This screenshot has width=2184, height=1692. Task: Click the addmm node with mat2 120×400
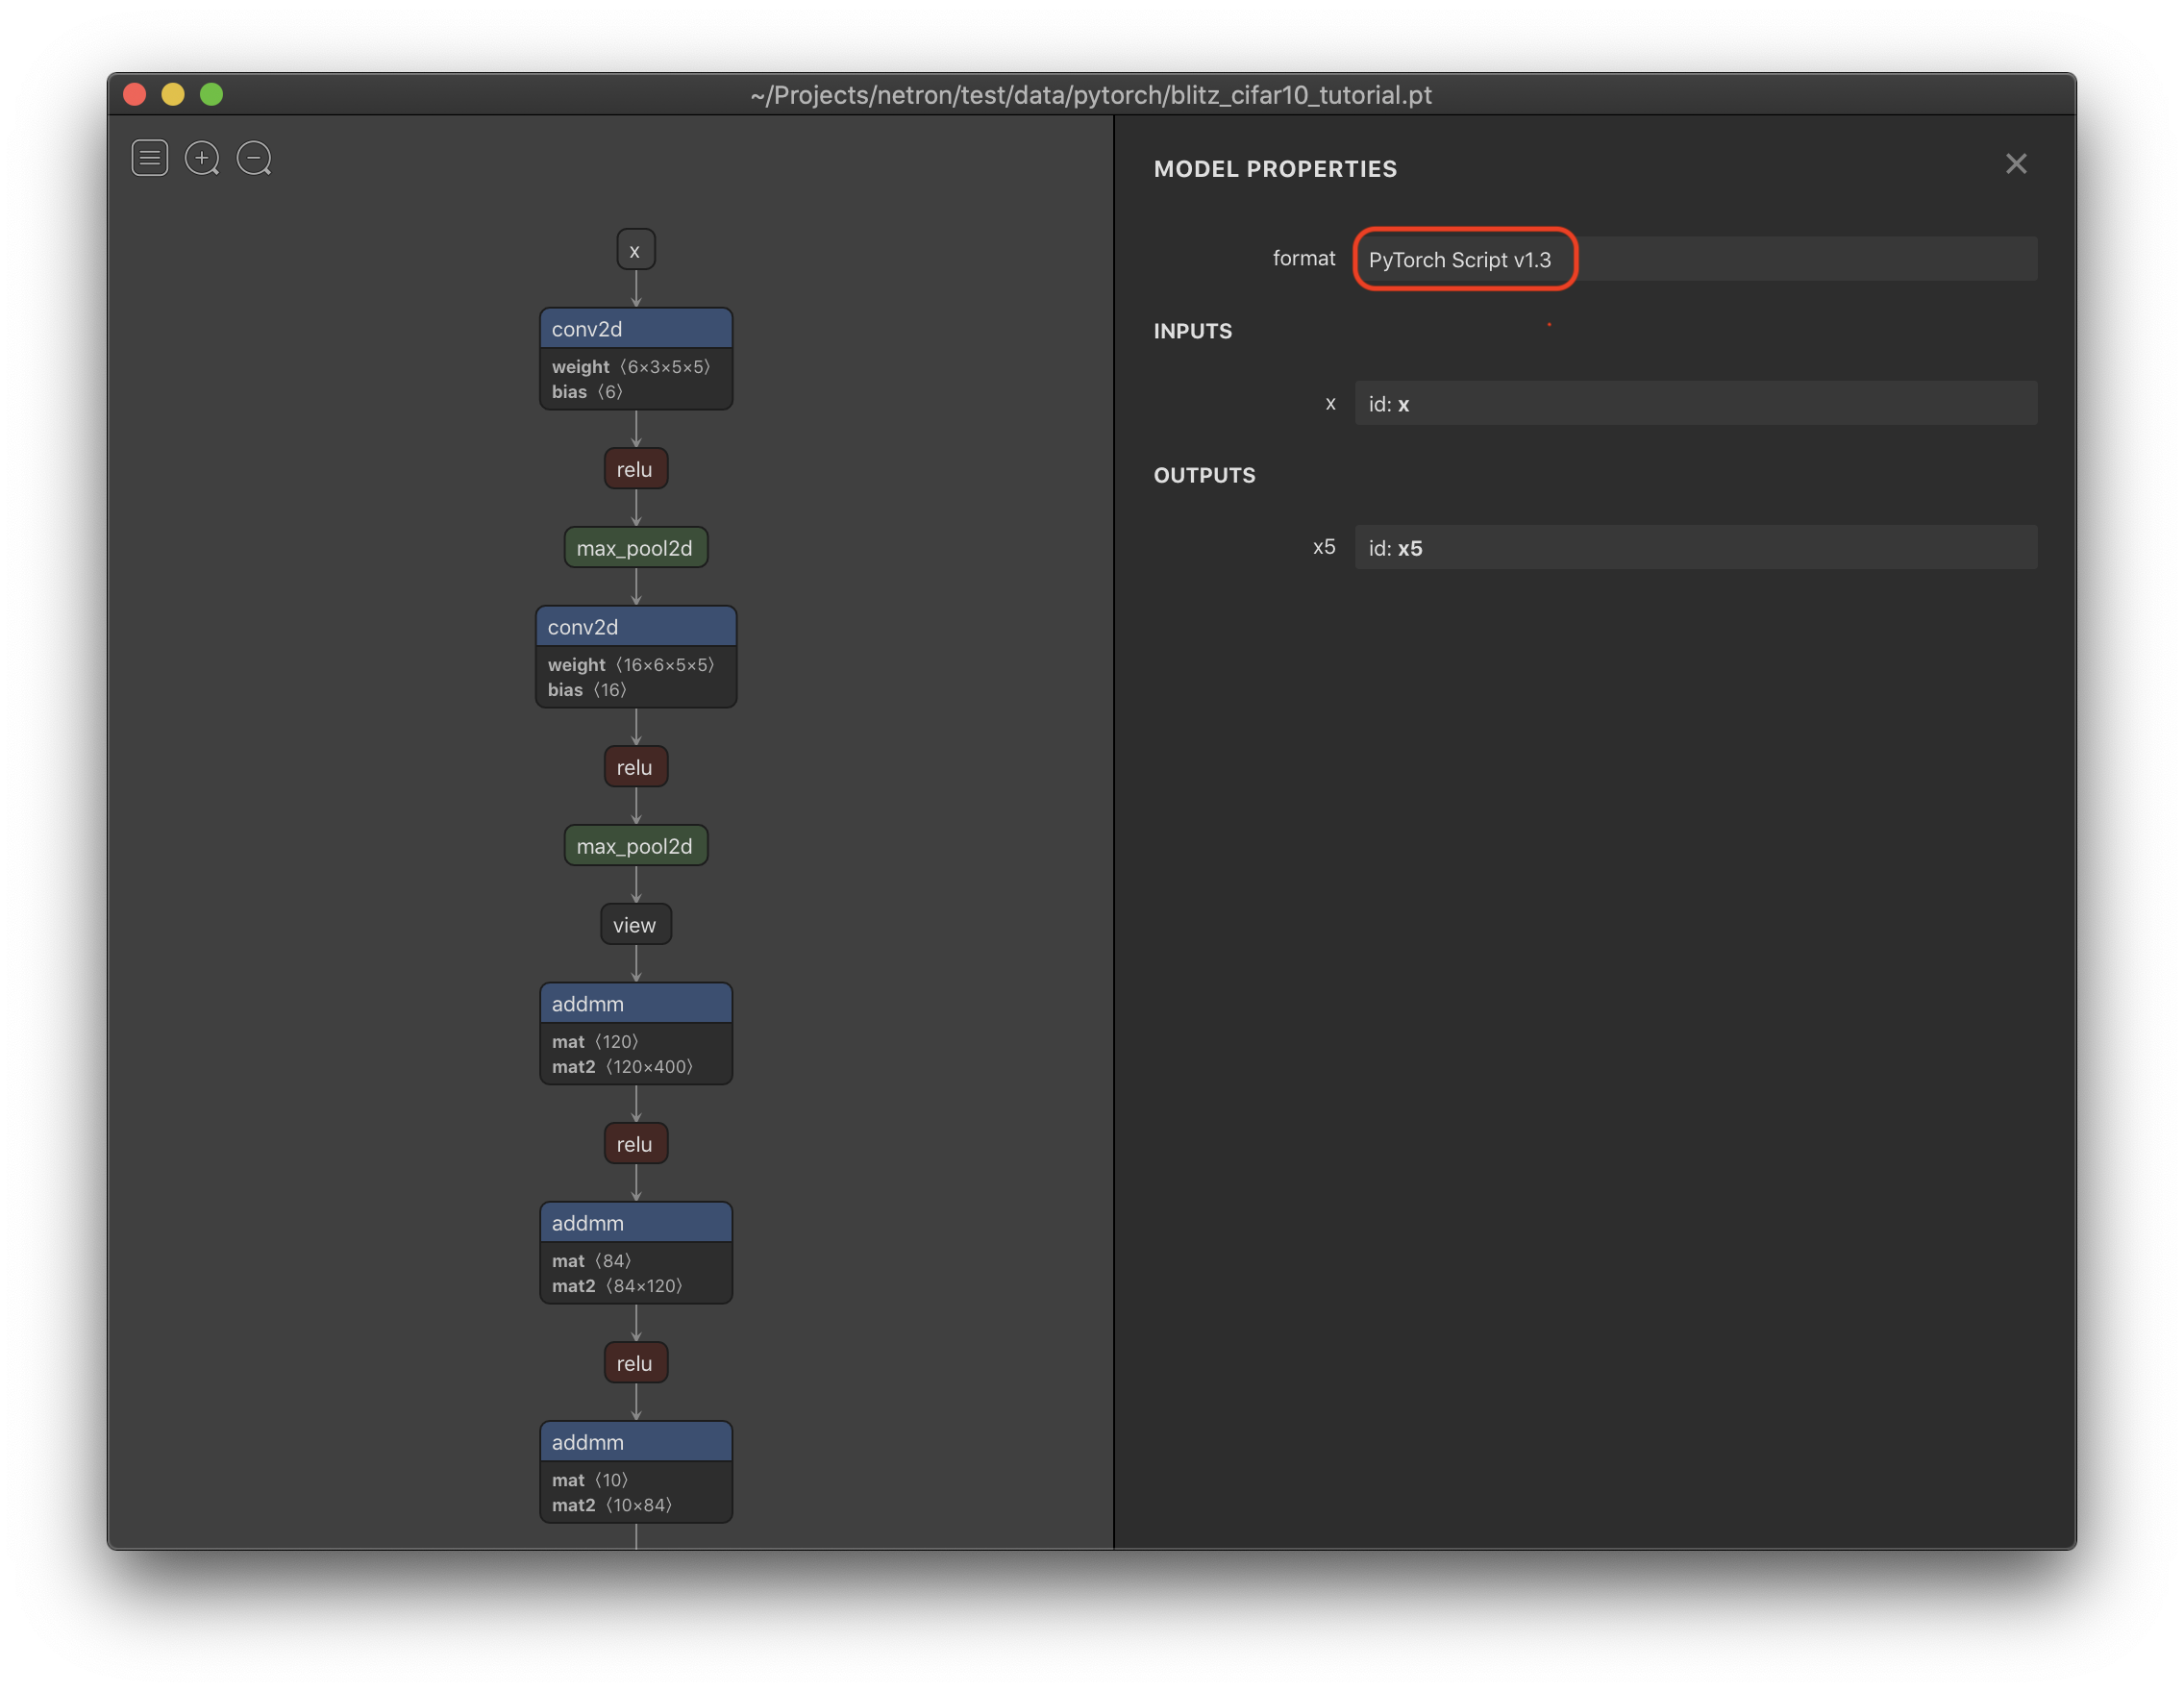coord(635,1004)
